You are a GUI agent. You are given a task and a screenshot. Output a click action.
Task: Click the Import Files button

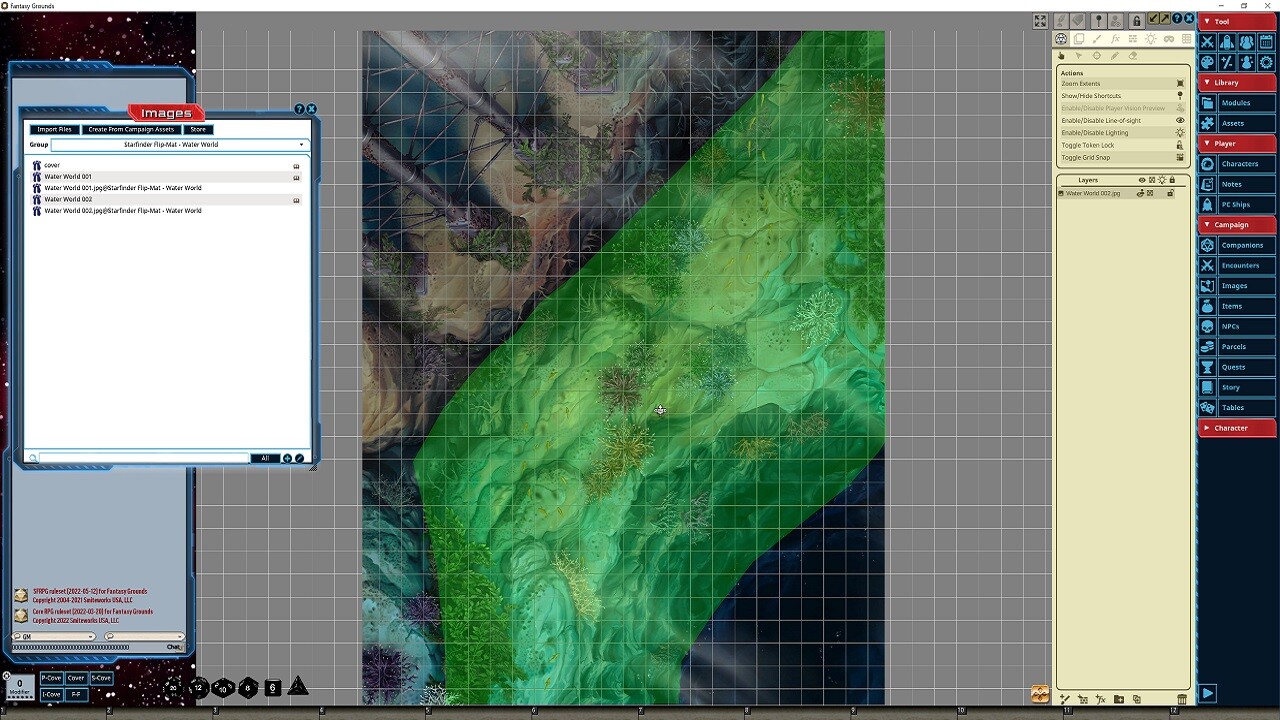click(54, 129)
